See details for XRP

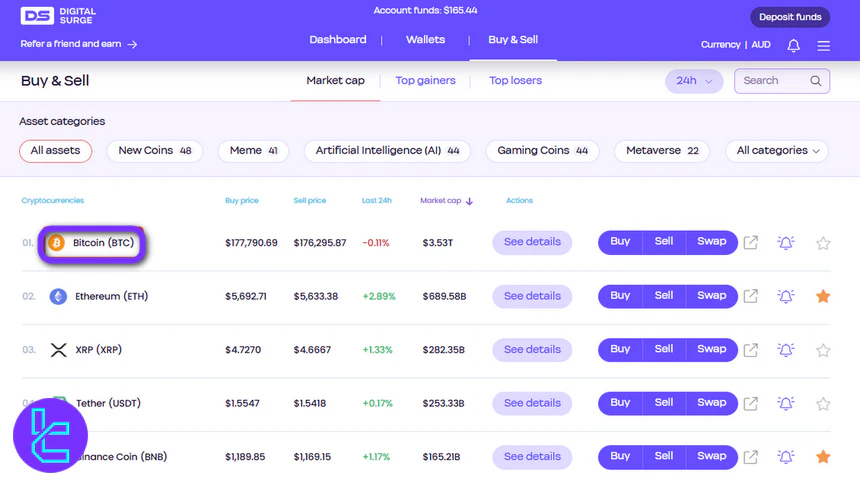[x=532, y=350]
